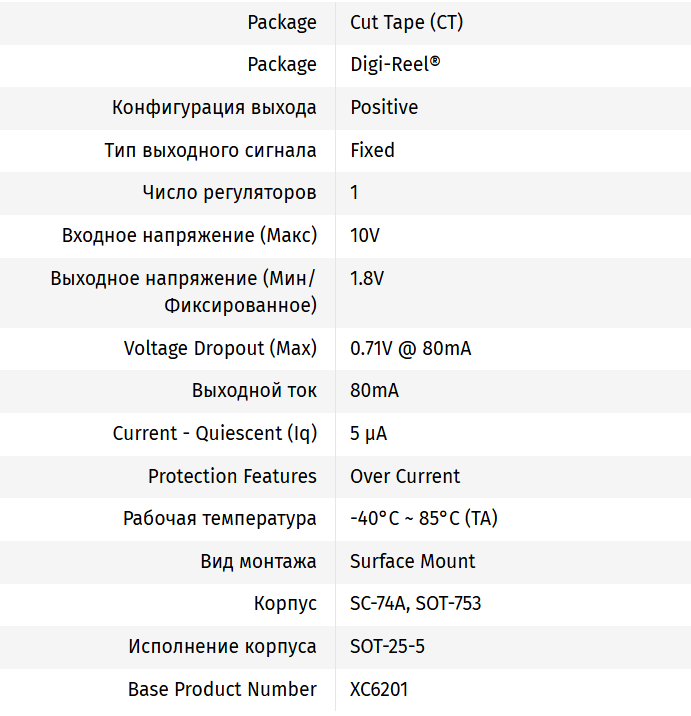The height and width of the screenshot is (716, 691).
Task: Click the Surface Mount mounting value
Action: tap(412, 562)
